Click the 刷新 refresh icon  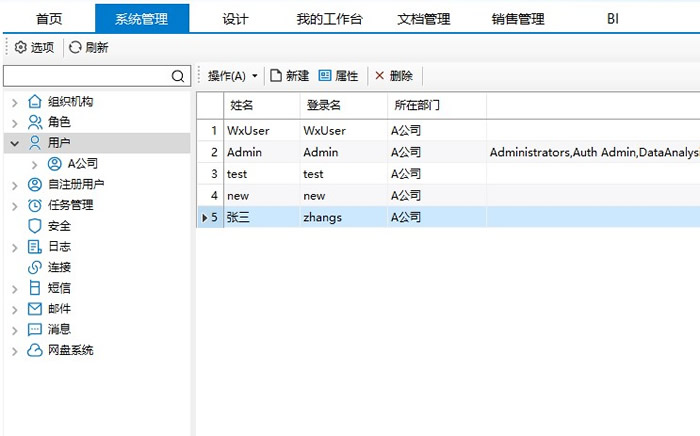pos(75,47)
